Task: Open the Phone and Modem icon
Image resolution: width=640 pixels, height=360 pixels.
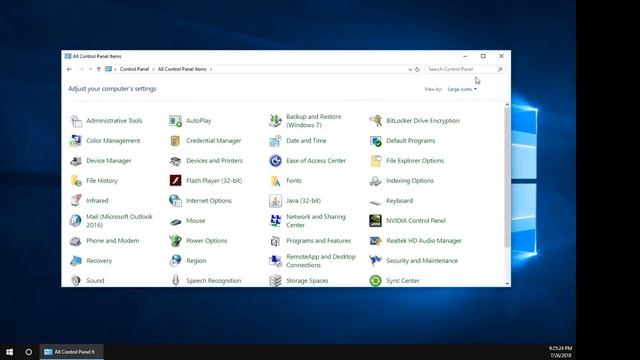Action: pos(76,241)
